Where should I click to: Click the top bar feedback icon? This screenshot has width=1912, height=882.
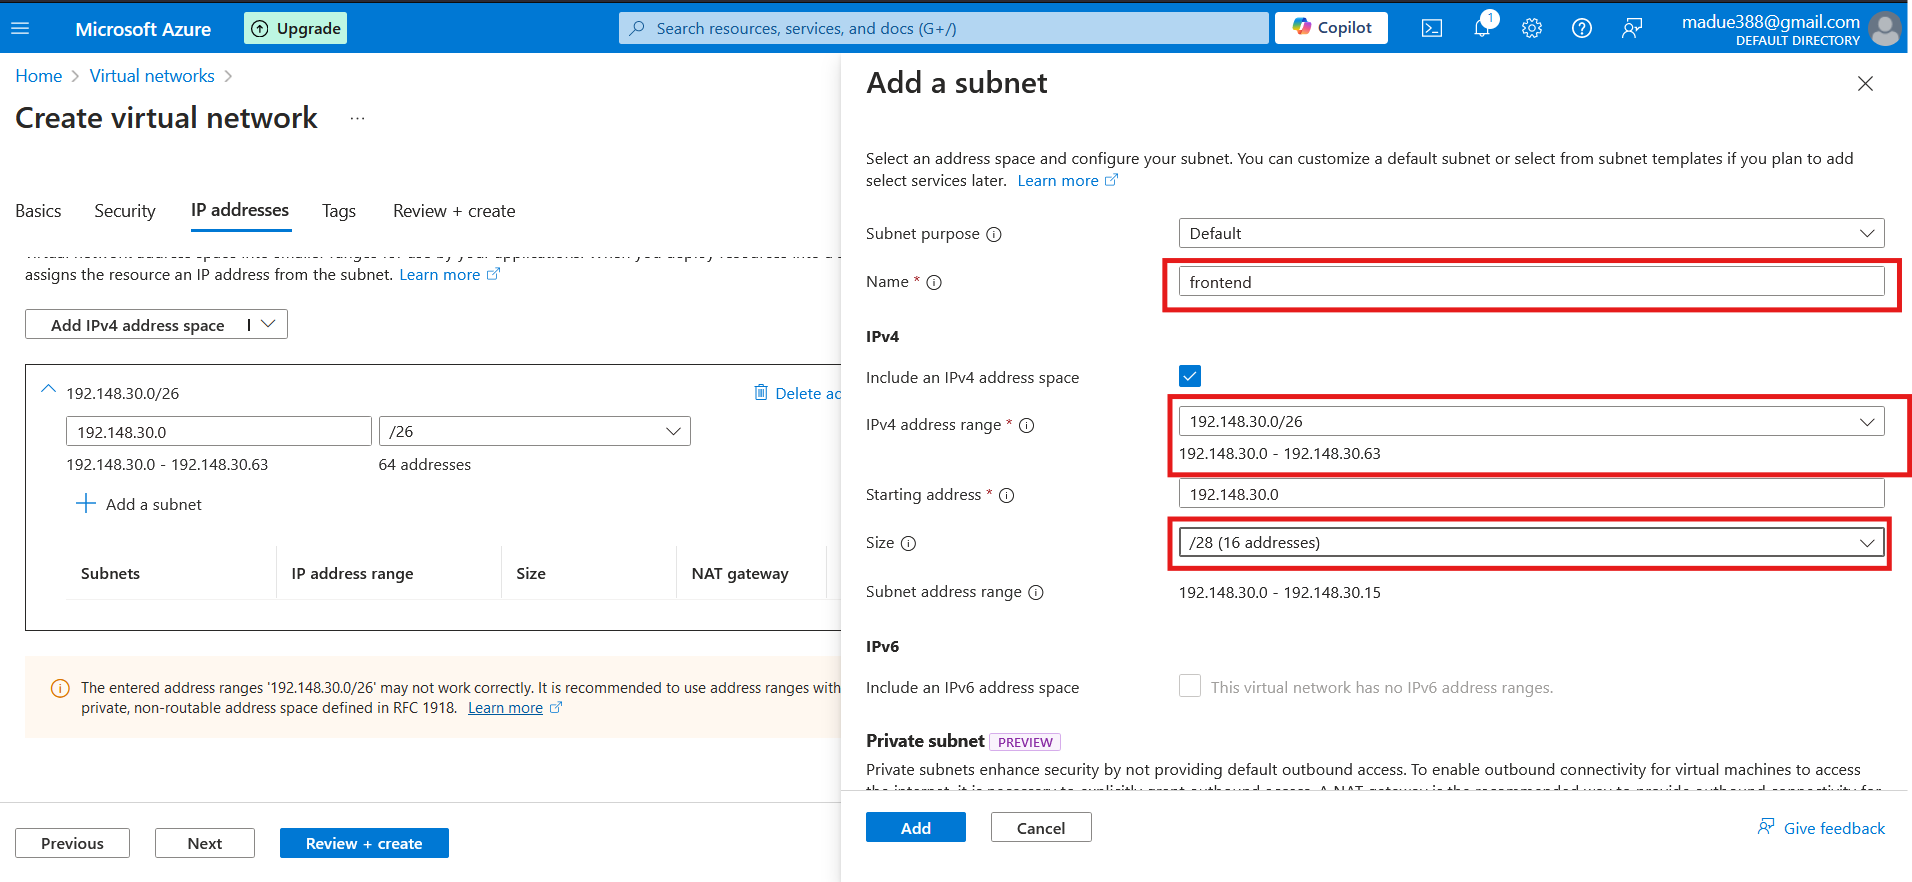tap(1631, 28)
